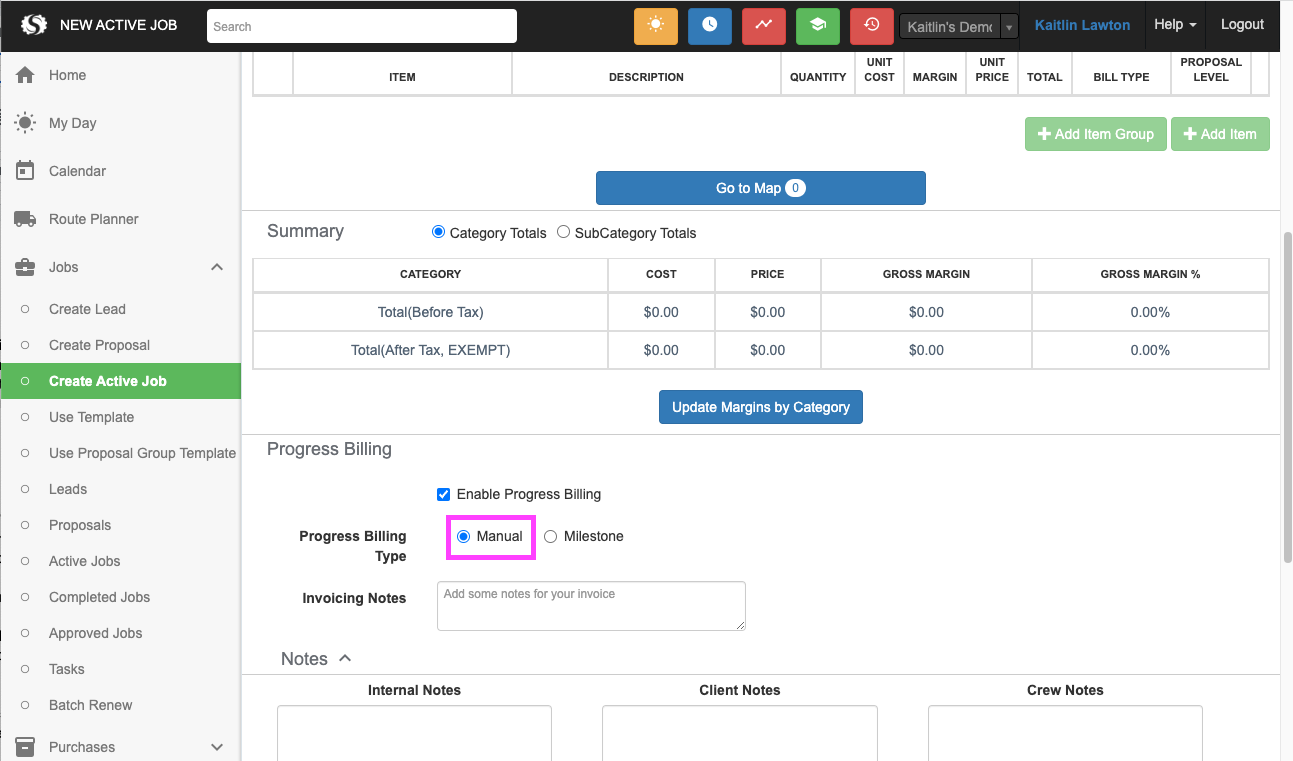Click the Calendar icon in sidebar
1293x761 pixels.
pyautogui.click(x=25, y=171)
